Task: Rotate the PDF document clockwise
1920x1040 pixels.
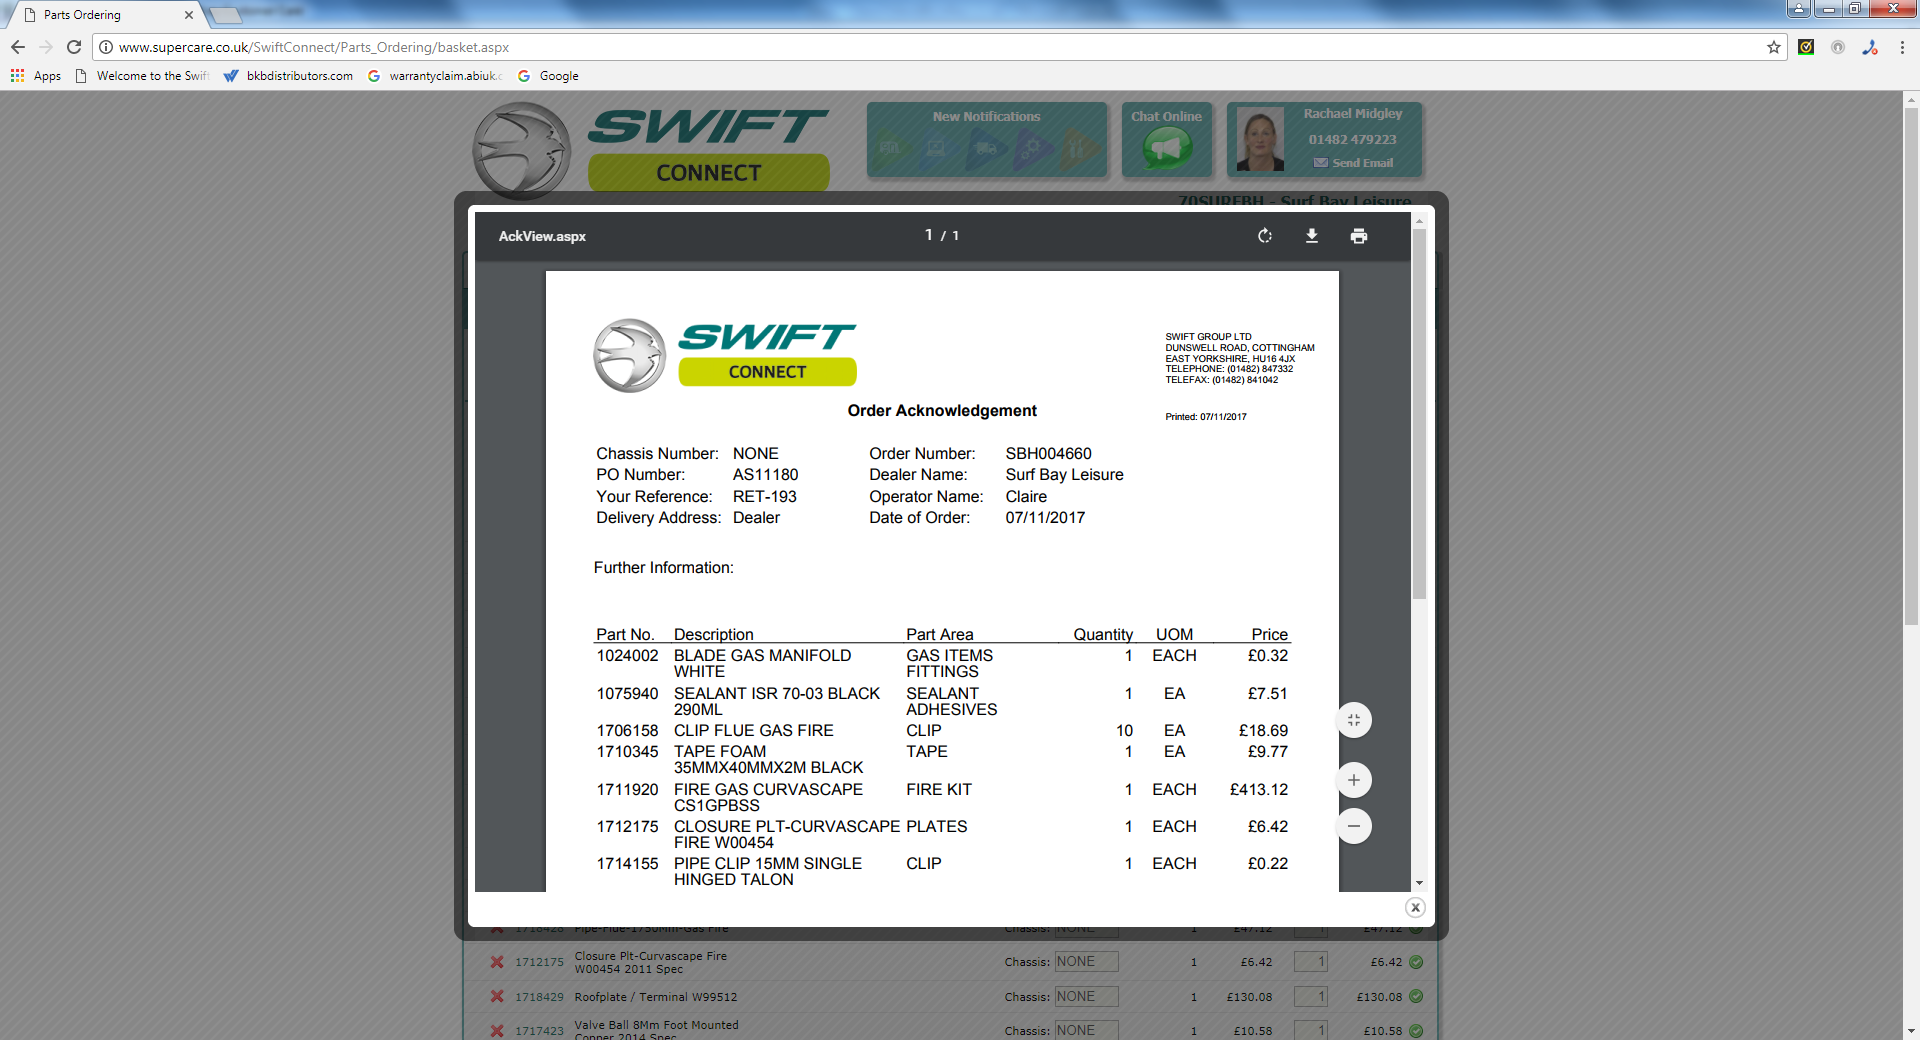Action: [1265, 236]
